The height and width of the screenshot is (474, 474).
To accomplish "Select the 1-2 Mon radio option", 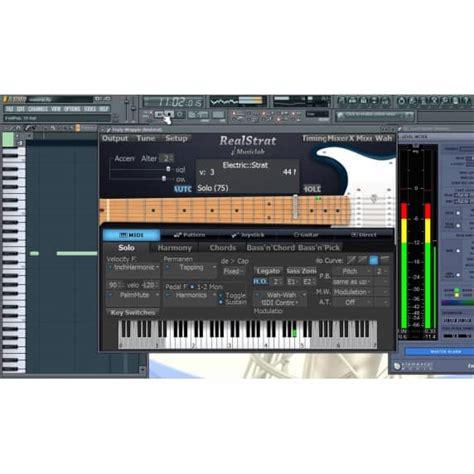I will [192, 287].
